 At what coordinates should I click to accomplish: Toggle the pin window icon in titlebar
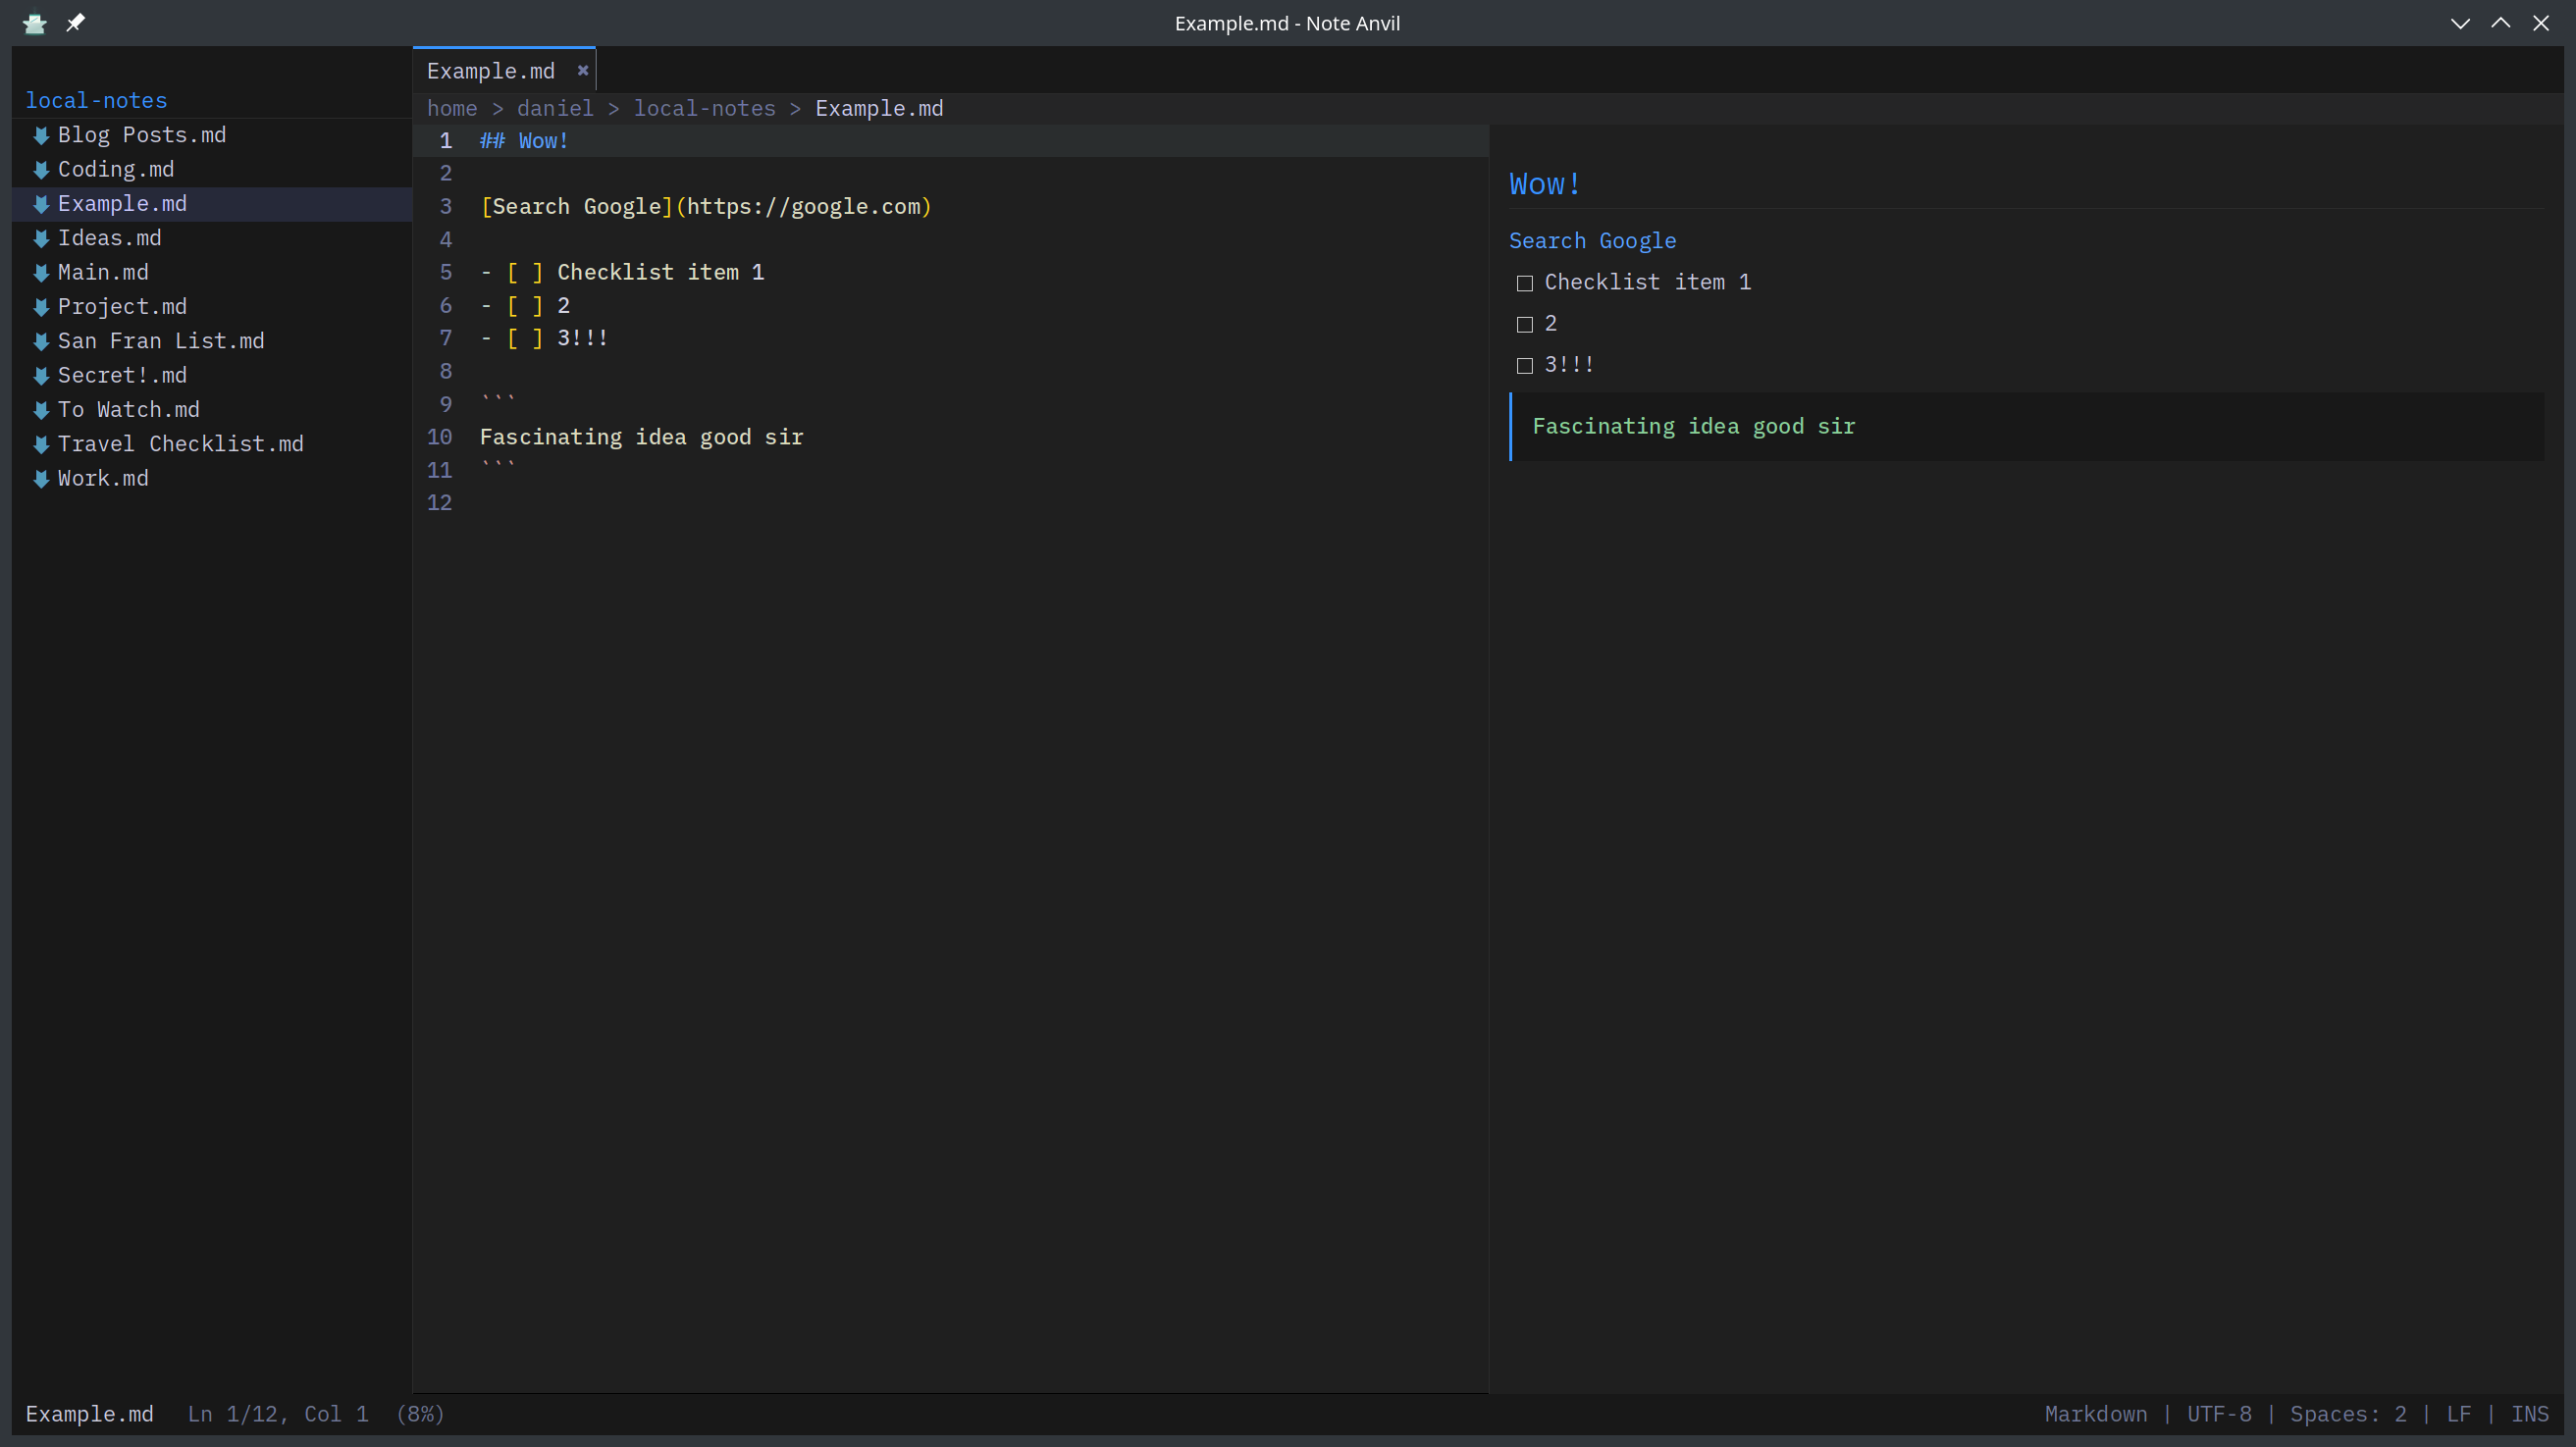[x=75, y=23]
